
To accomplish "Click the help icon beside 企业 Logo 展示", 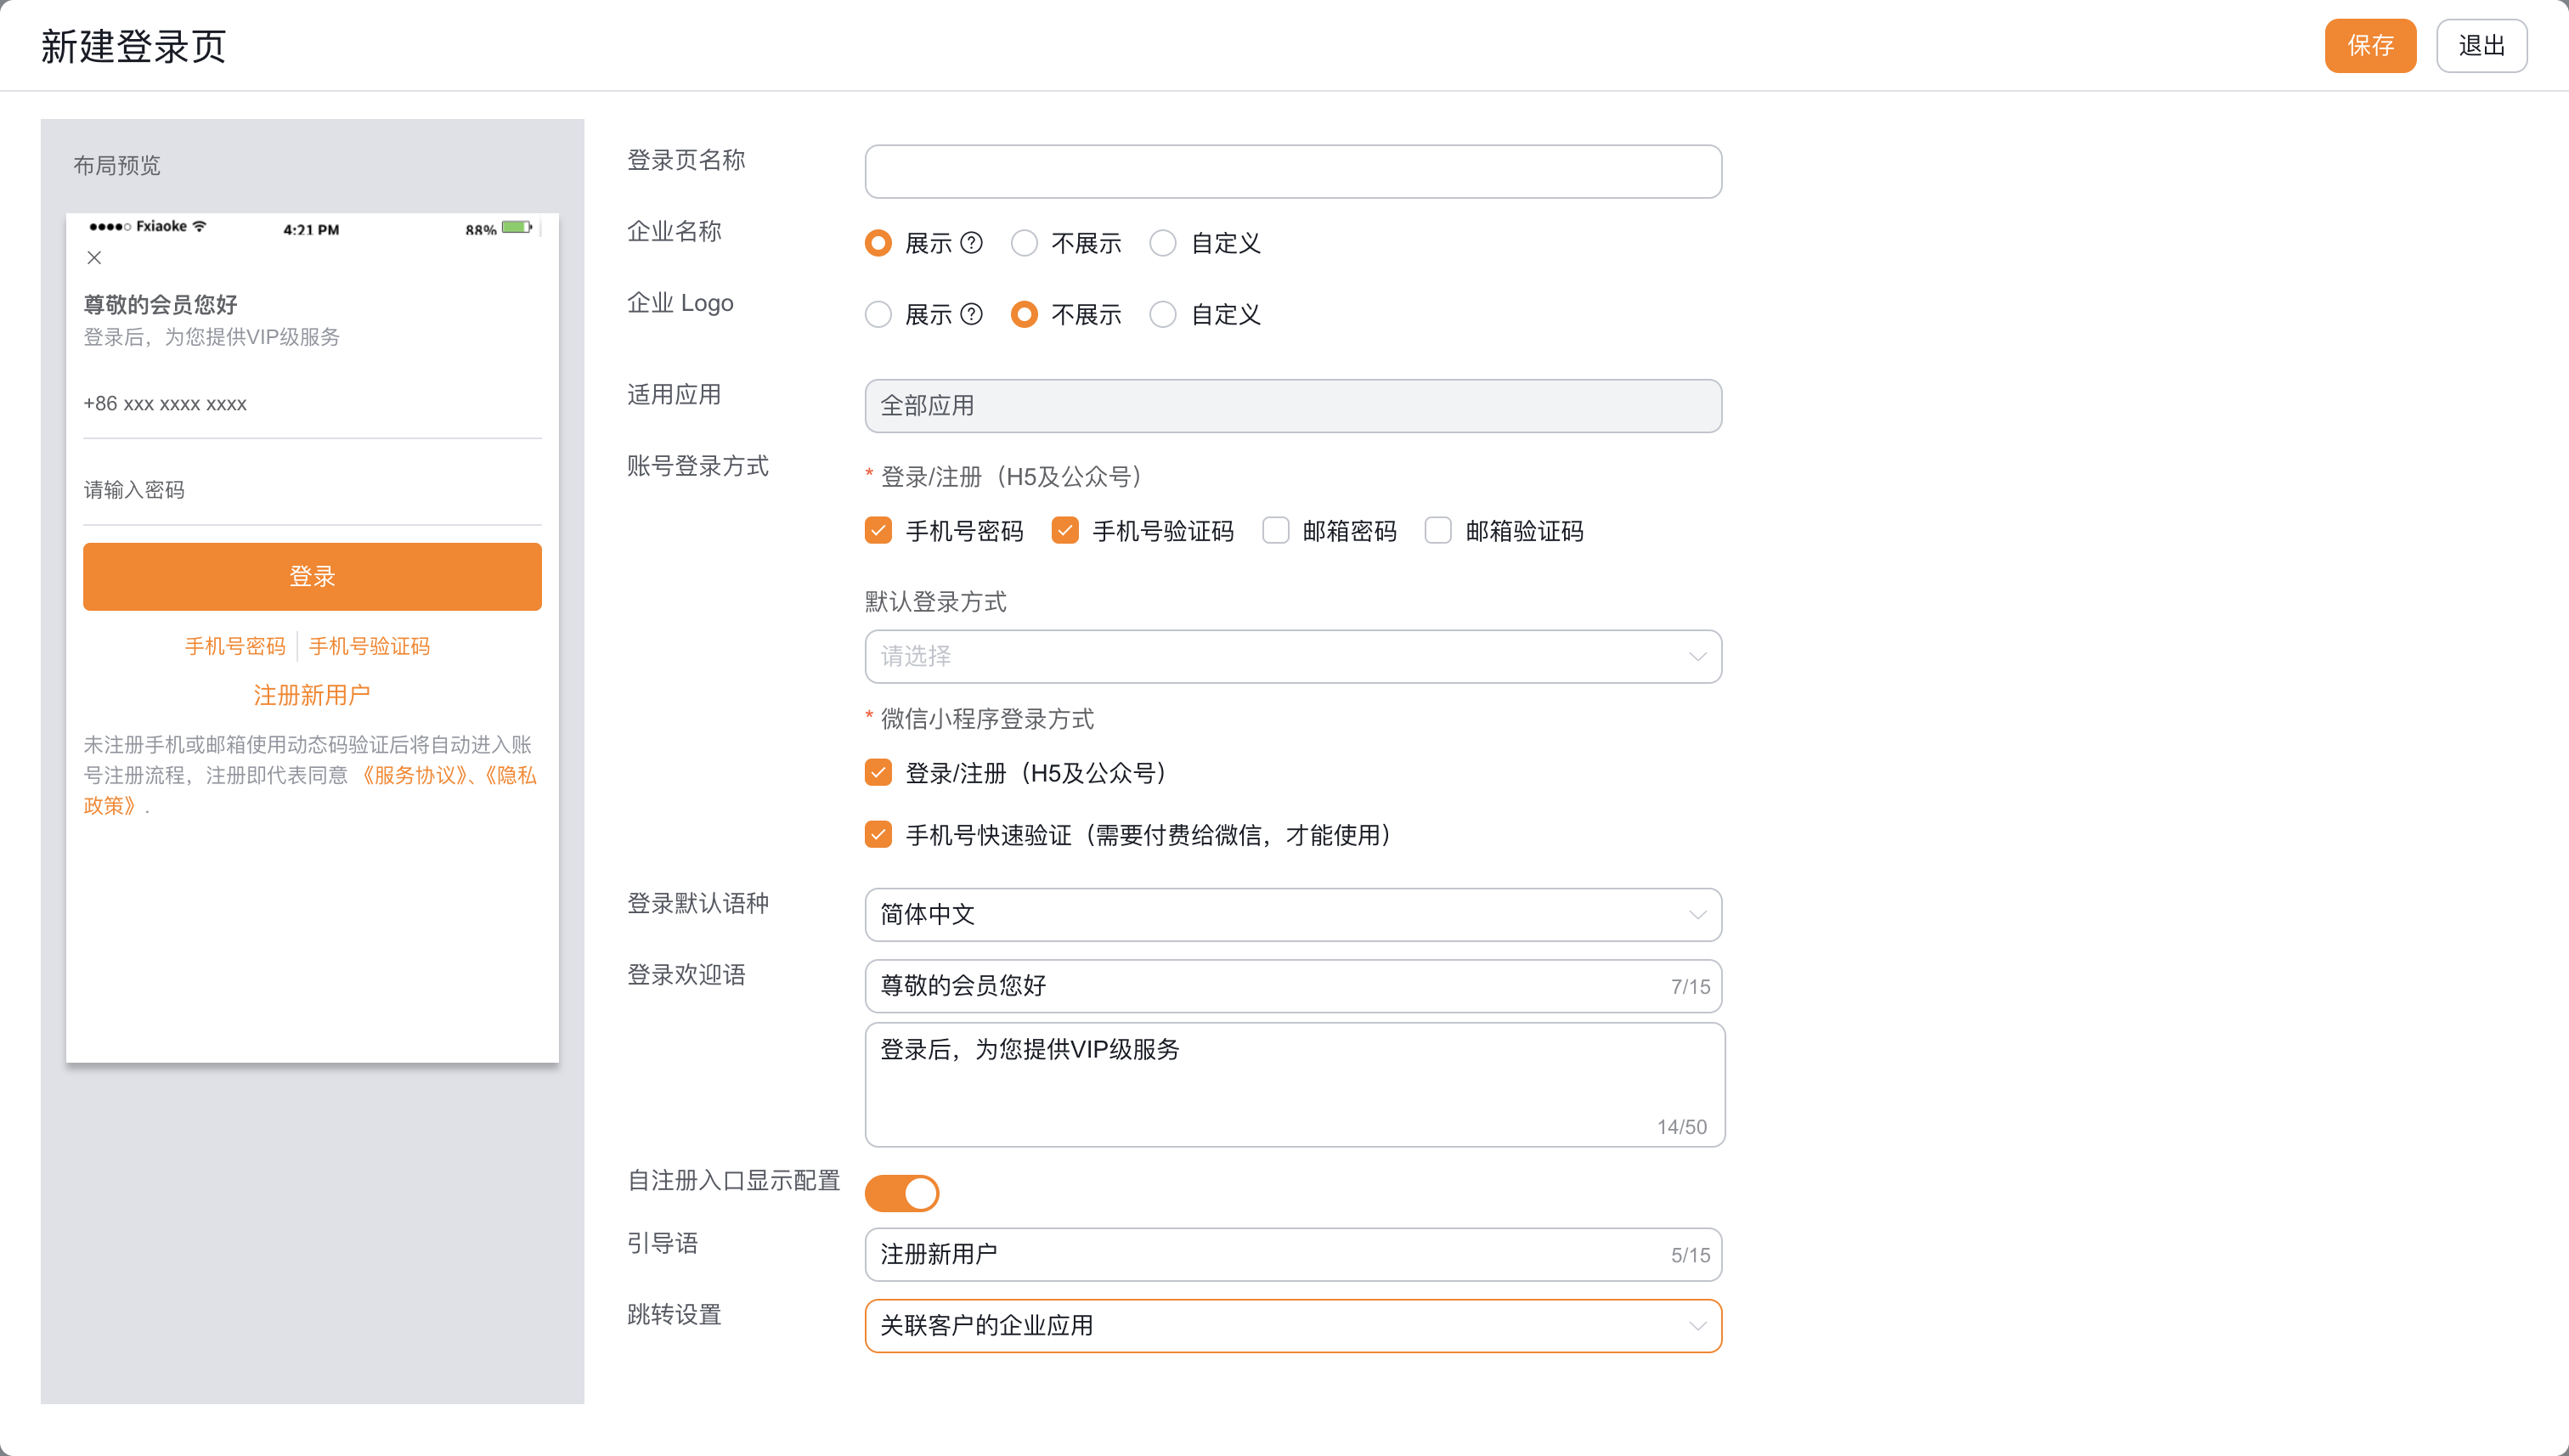I will point(971,314).
